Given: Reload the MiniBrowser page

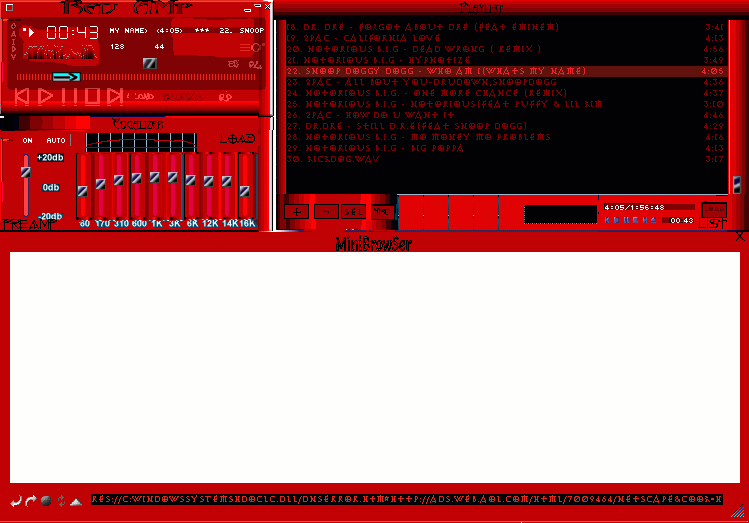Looking at the screenshot, I should tap(61, 501).
